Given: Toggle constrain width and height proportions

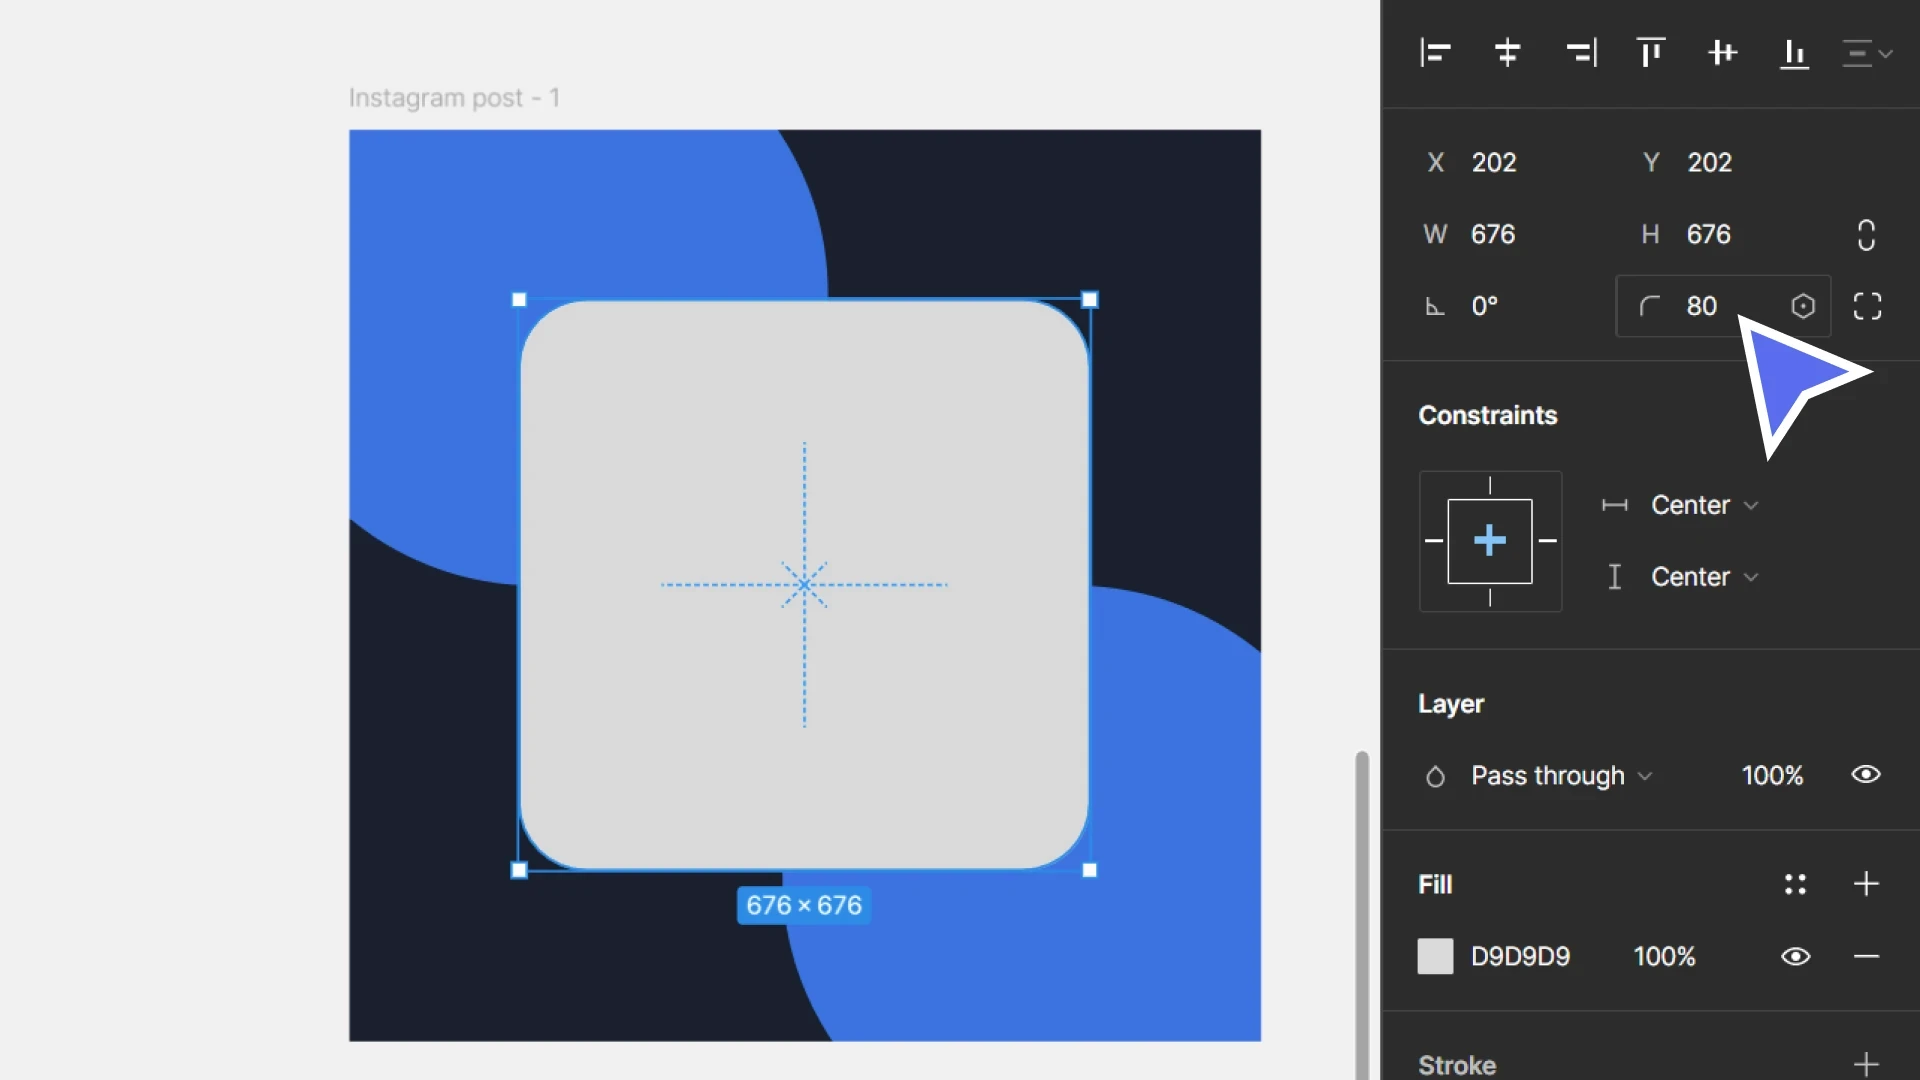Looking at the screenshot, I should [1866, 234].
